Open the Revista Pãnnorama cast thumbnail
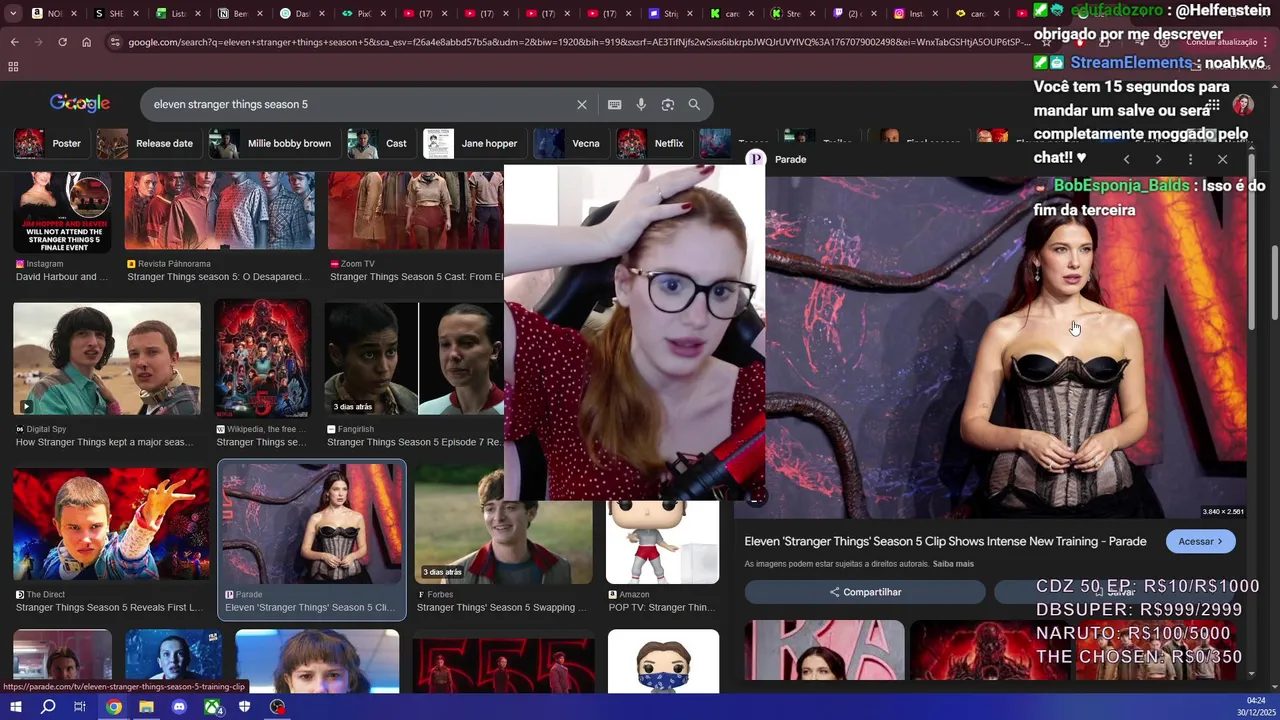 pos(219,210)
